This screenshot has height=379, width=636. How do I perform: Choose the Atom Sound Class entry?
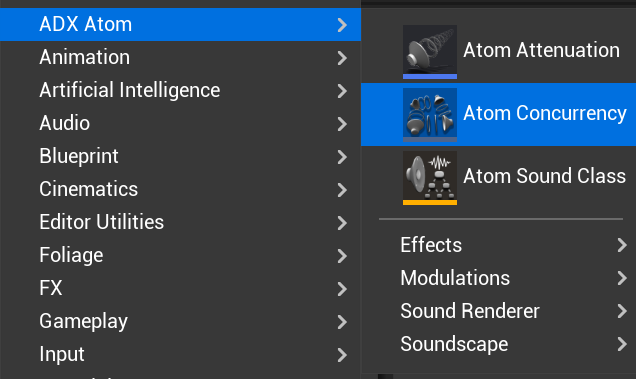click(x=498, y=178)
